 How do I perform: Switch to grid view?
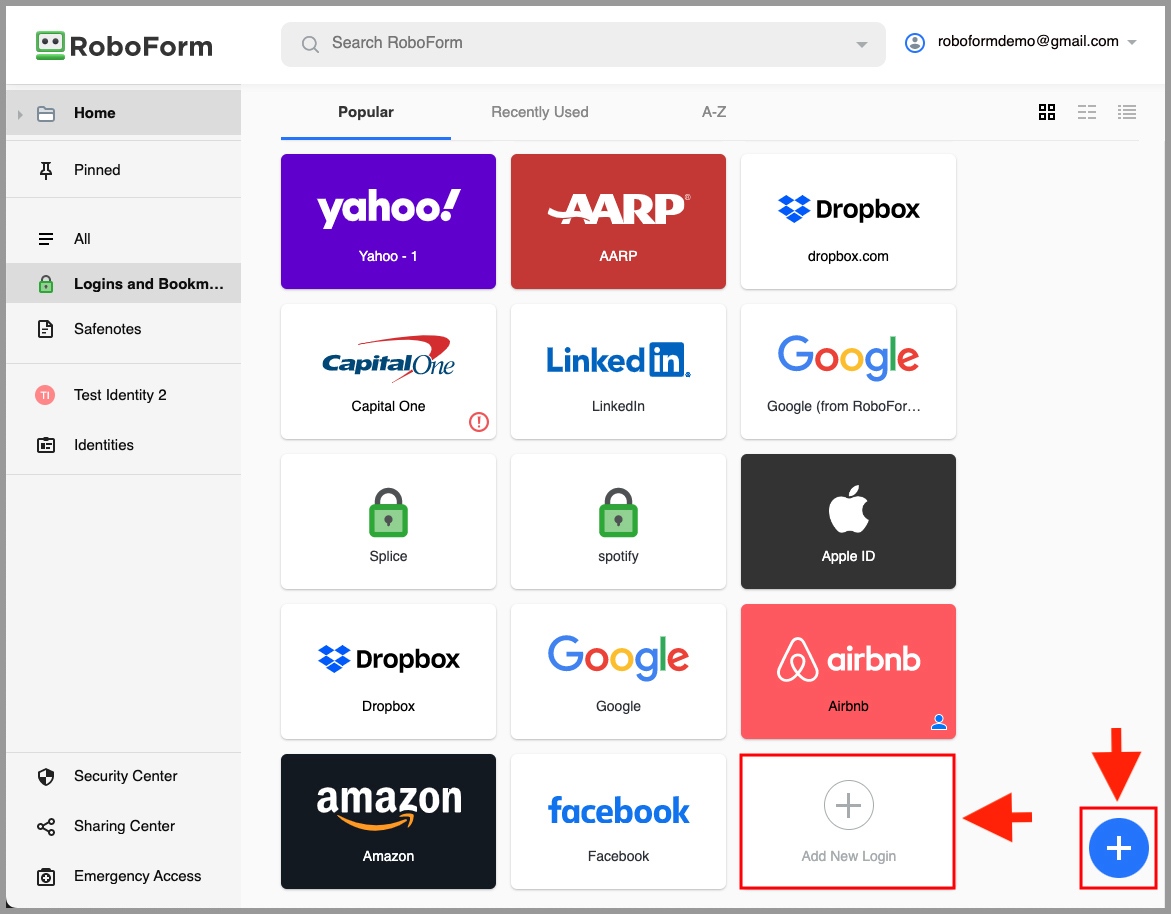[x=1047, y=112]
